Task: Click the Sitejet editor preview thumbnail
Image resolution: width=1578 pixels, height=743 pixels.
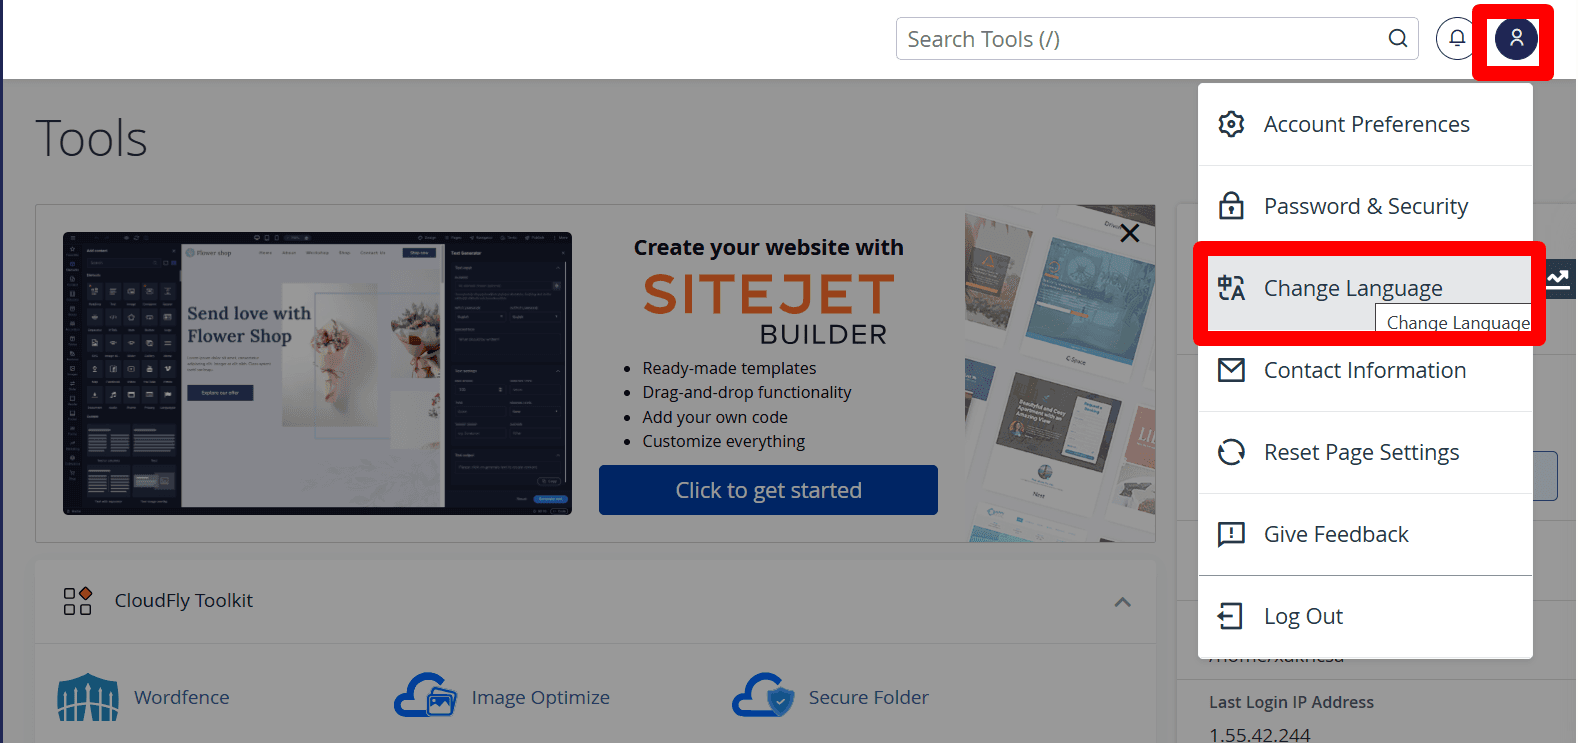Action: pyautogui.click(x=317, y=373)
